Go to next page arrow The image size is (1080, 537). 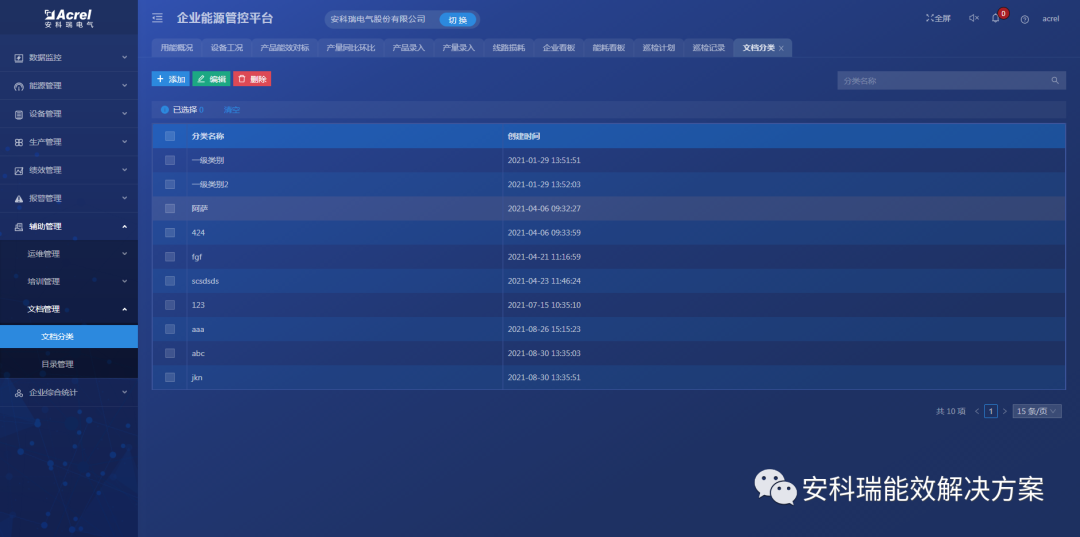pyautogui.click(x=1004, y=412)
